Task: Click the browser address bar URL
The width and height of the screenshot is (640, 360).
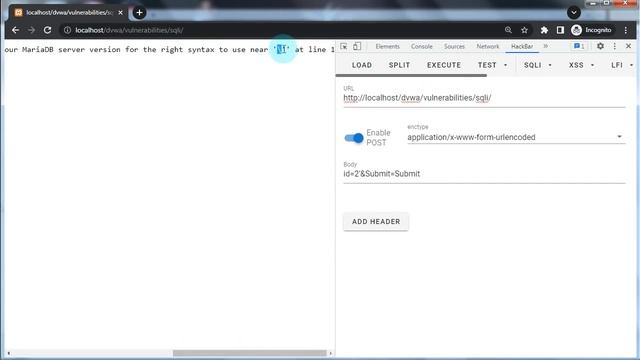Action: point(129,30)
